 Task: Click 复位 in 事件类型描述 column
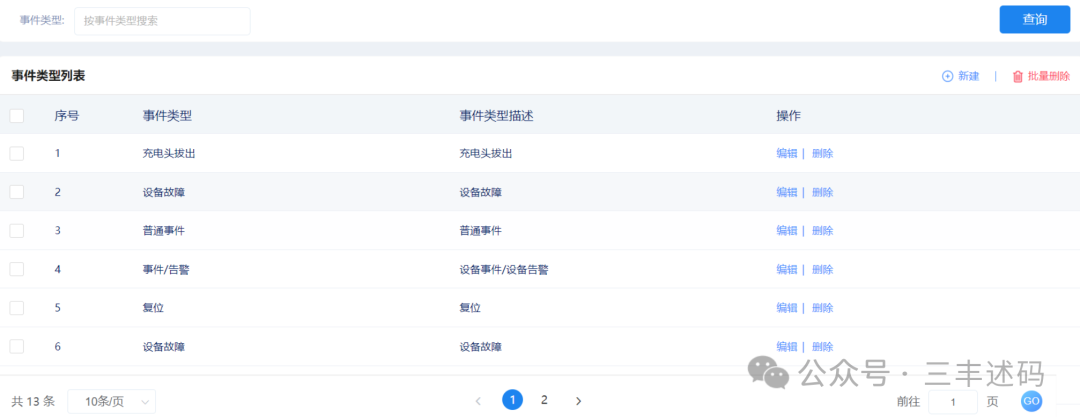pyautogui.click(x=470, y=308)
